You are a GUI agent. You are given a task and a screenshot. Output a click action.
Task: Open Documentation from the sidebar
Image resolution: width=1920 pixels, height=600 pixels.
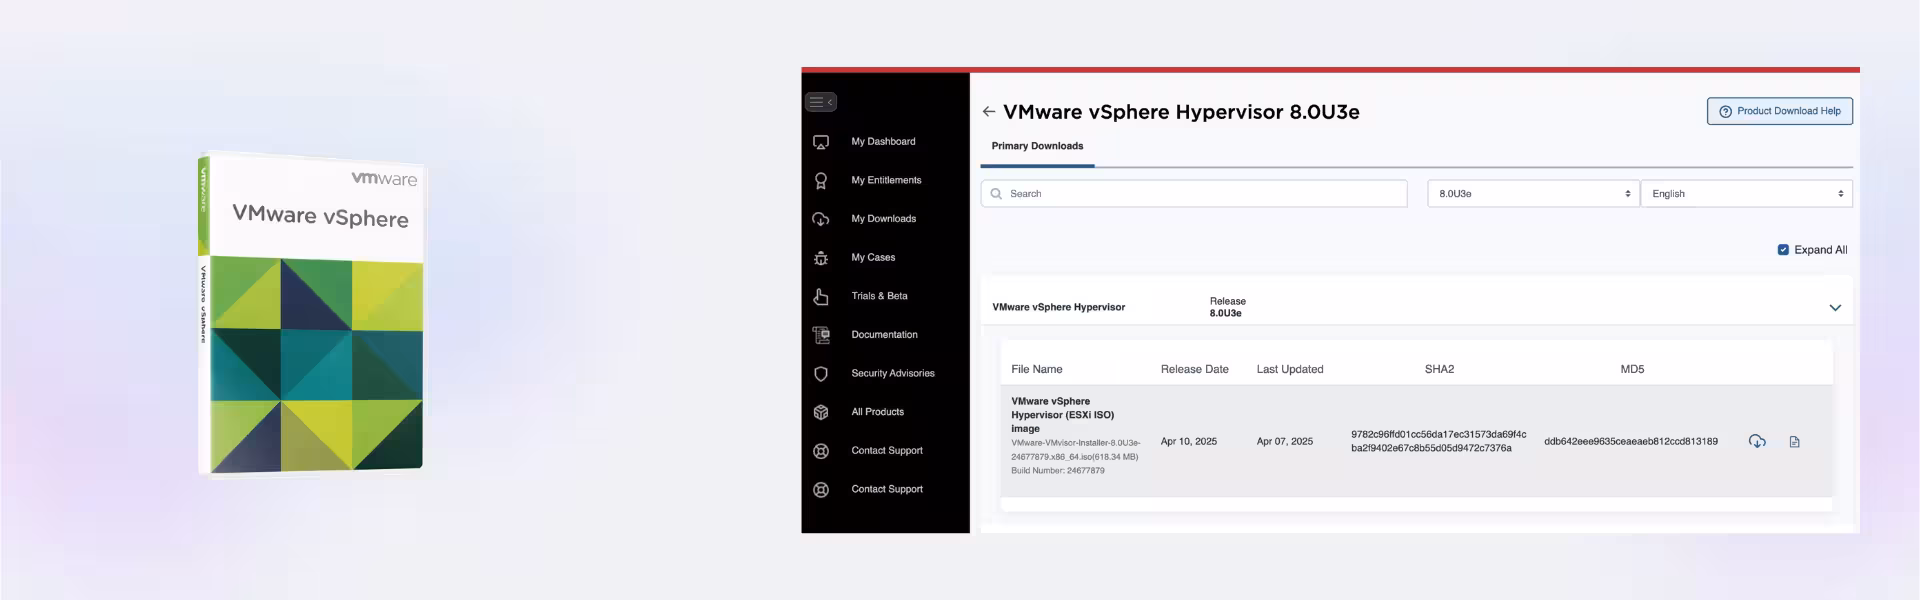(x=884, y=335)
